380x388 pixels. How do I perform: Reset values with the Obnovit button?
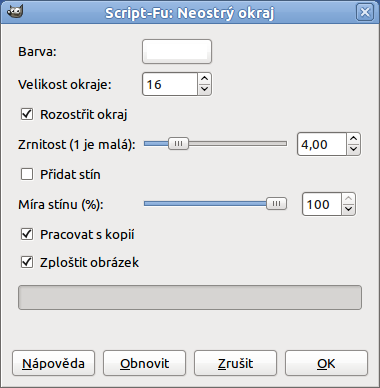[144, 363]
